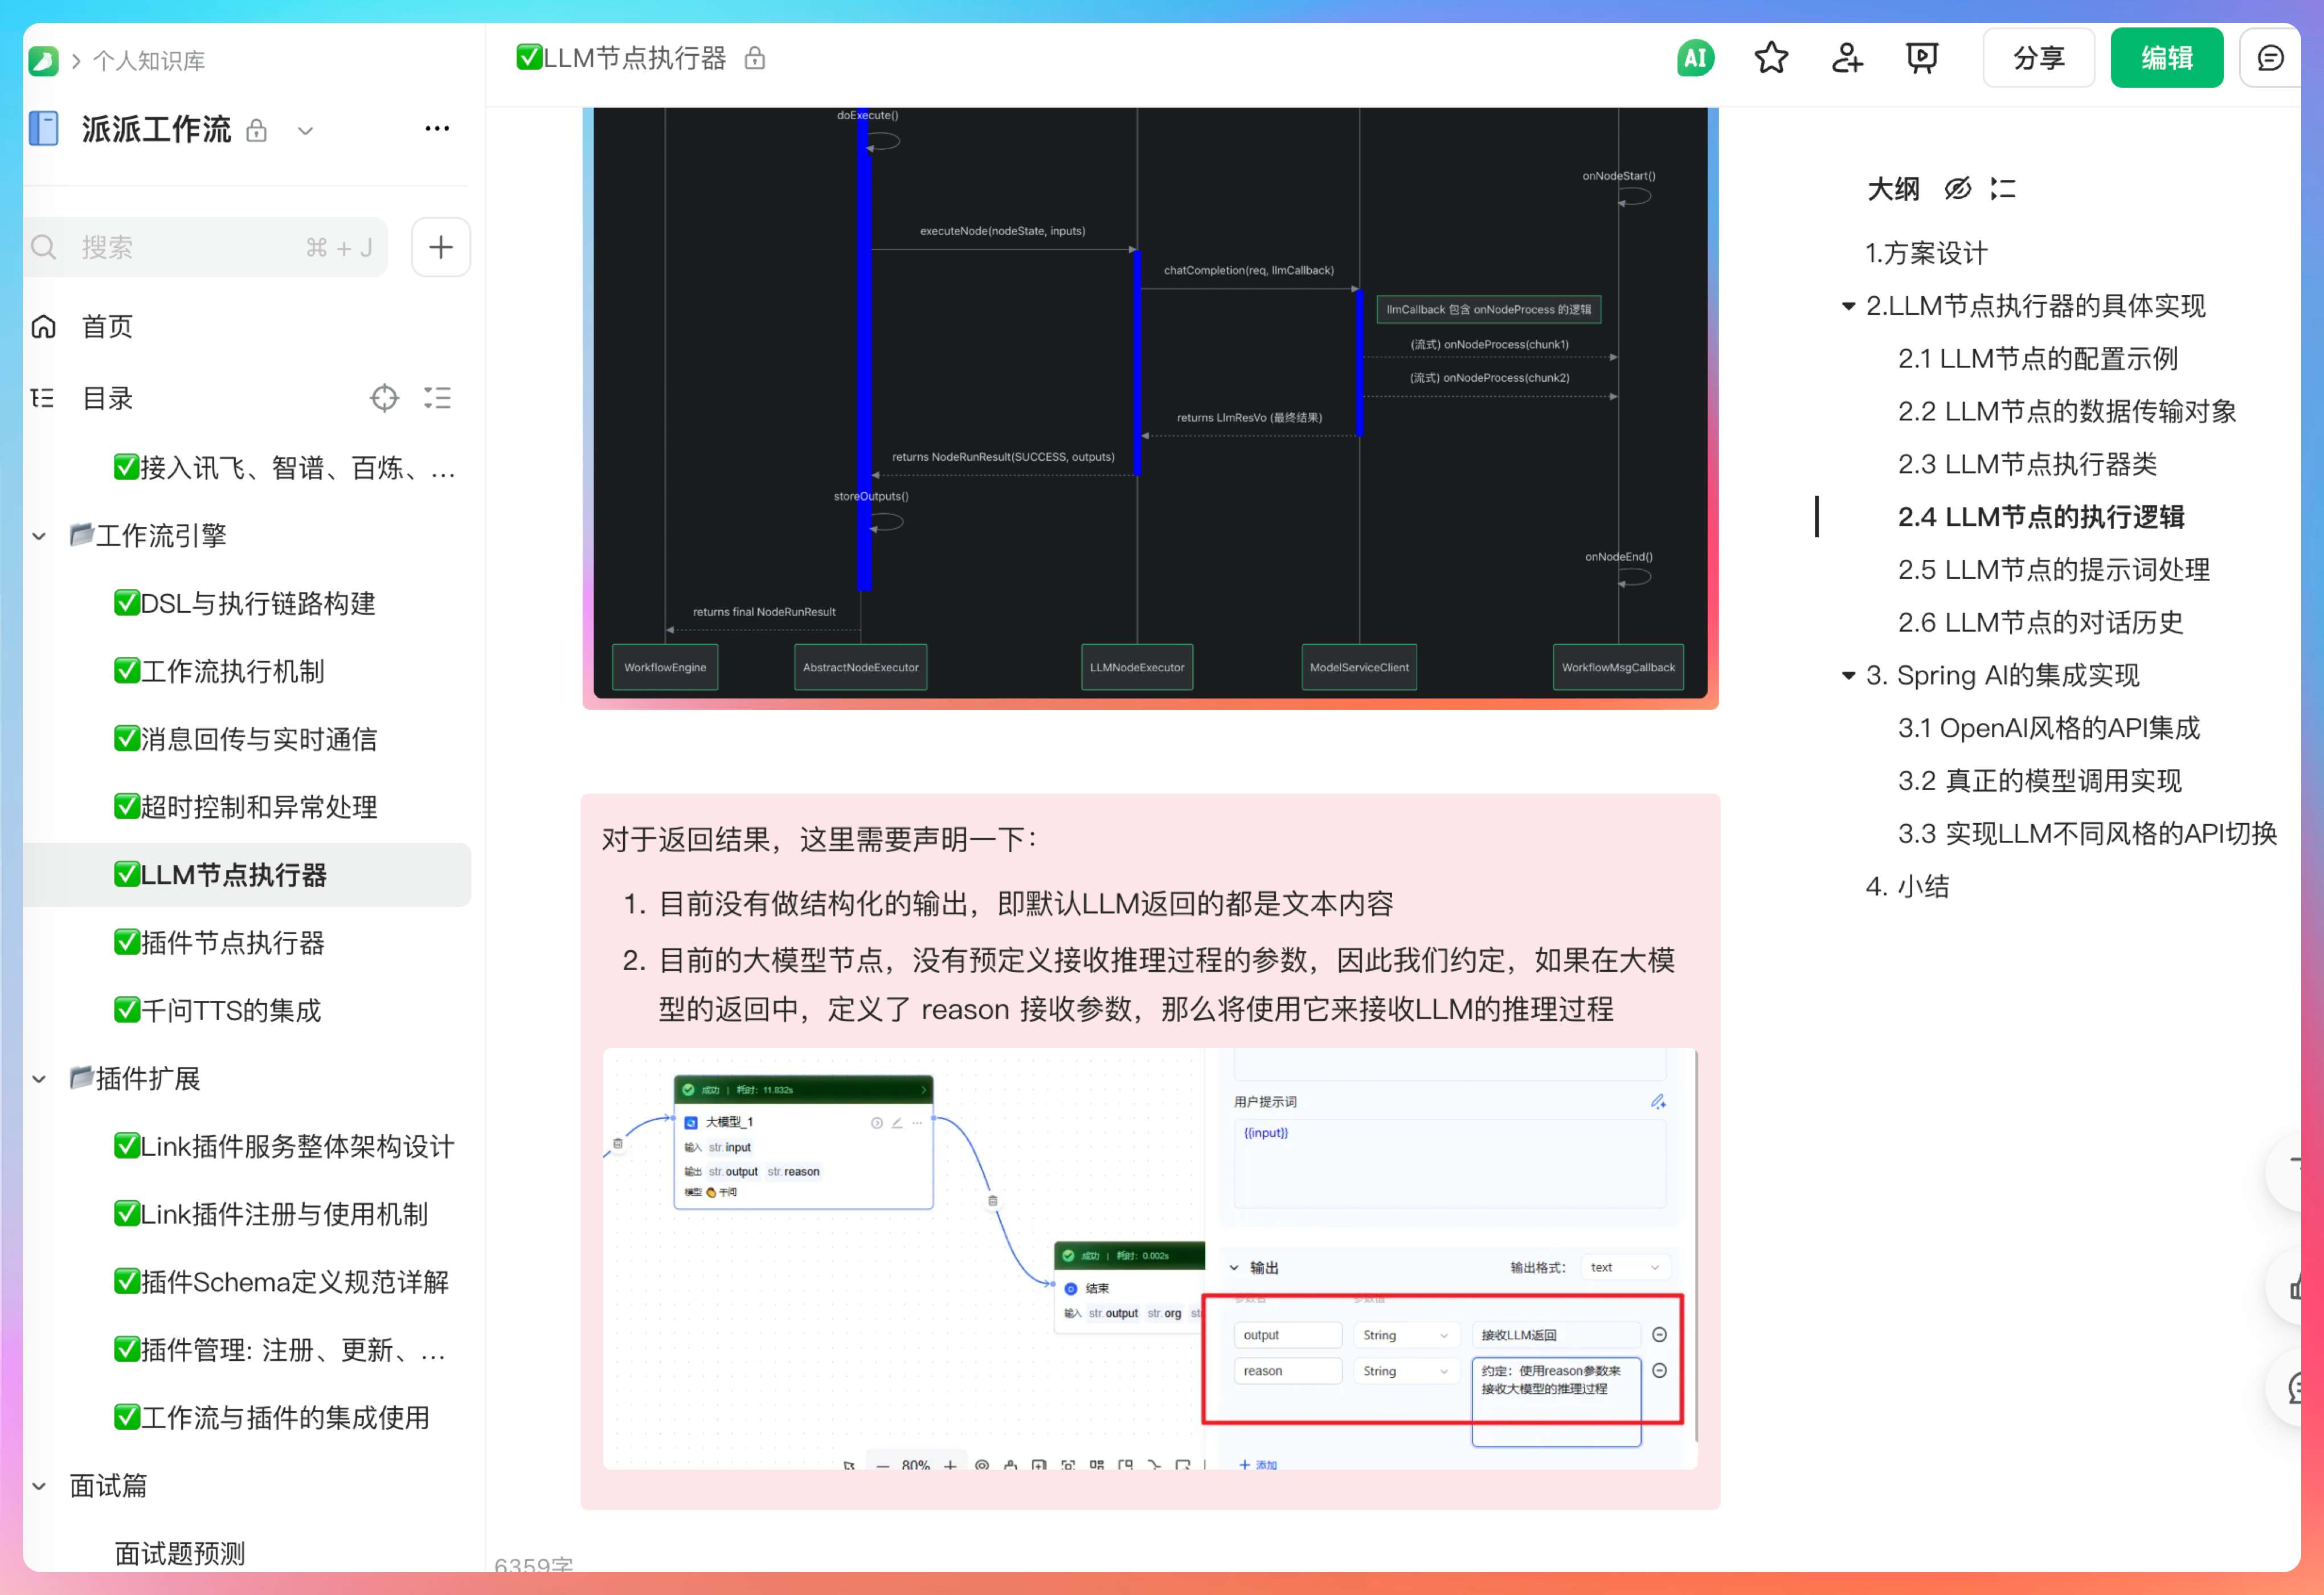Collapse 3. Spring AI的集成实现 outline section
Viewport: 2324px width, 1595px height.
(x=1847, y=675)
